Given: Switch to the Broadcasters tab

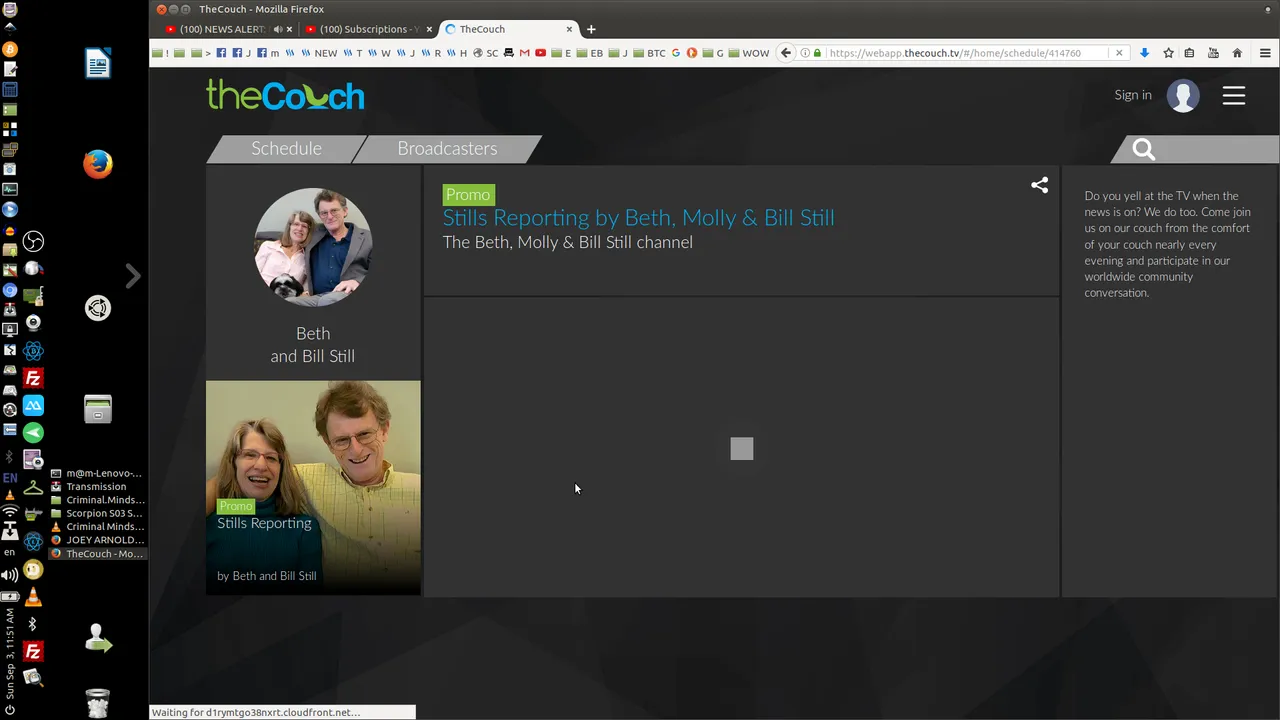Looking at the screenshot, I should 447,148.
